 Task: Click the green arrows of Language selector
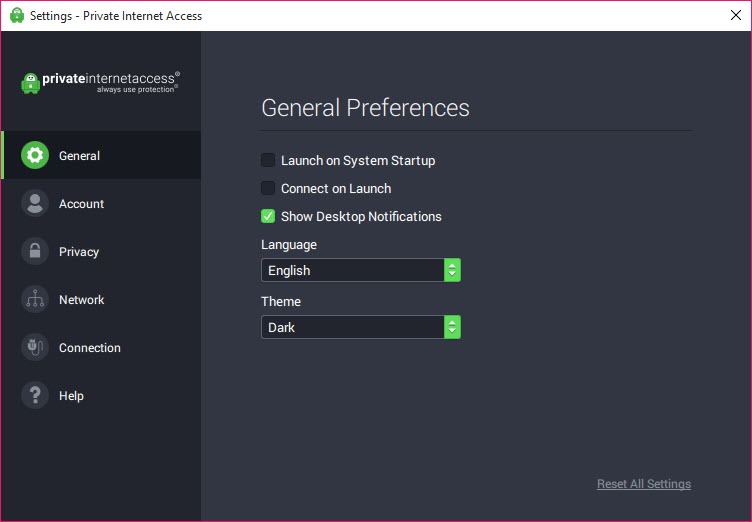452,270
